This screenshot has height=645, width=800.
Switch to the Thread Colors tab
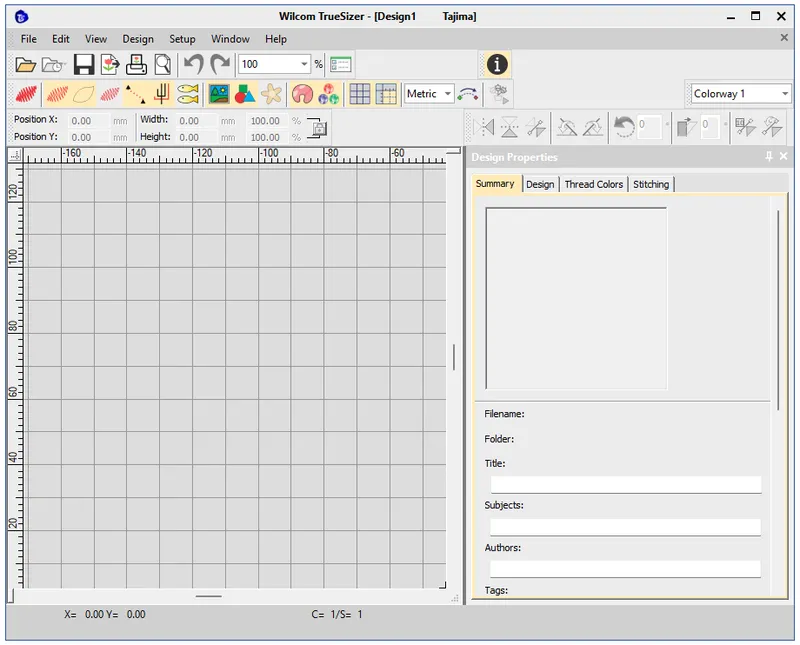pos(594,184)
